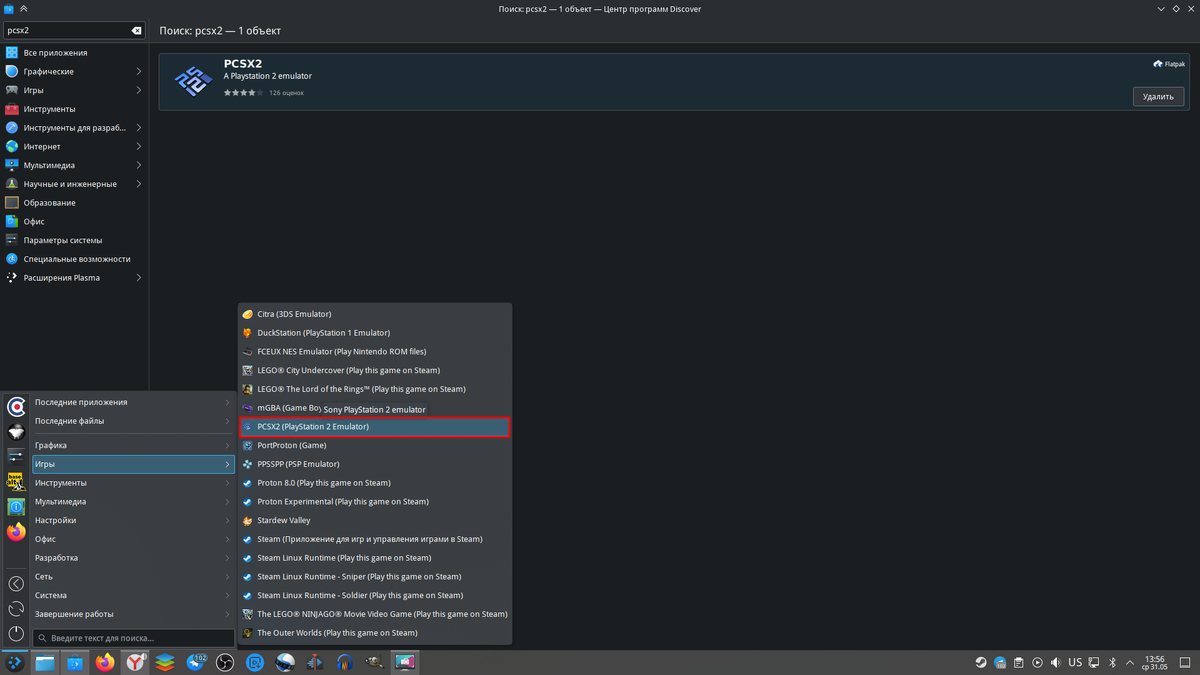Expand the Игры category in the Discover sidebar
The width and height of the screenshot is (1200, 675).
[138, 90]
